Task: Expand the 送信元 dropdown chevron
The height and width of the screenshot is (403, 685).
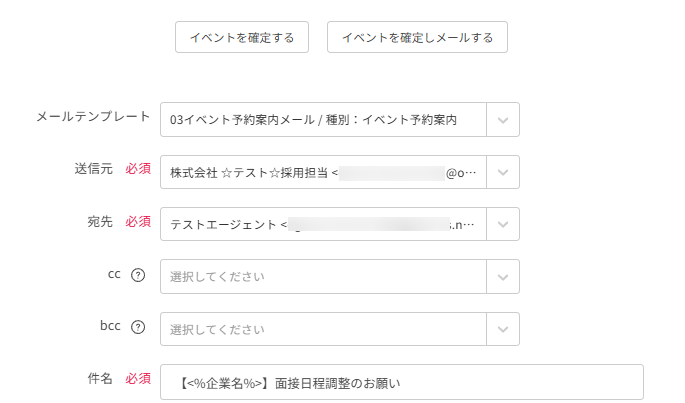Action: point(503,172)
